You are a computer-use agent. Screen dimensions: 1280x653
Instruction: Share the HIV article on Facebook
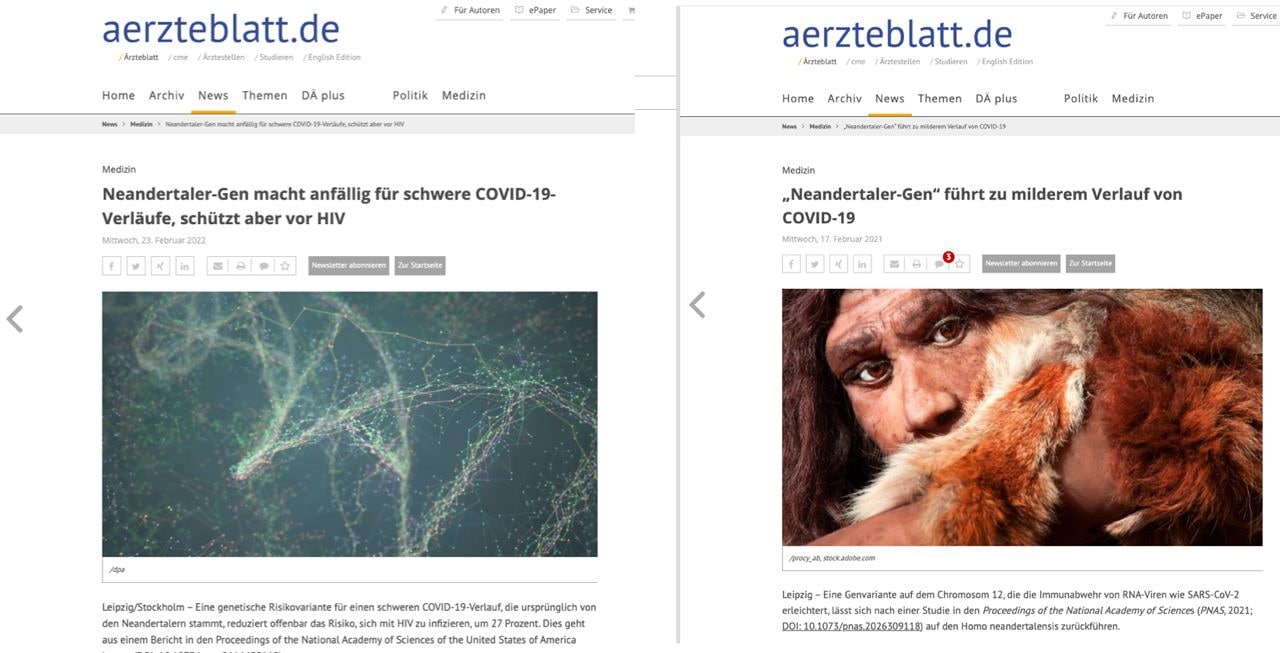coord(112,266)
